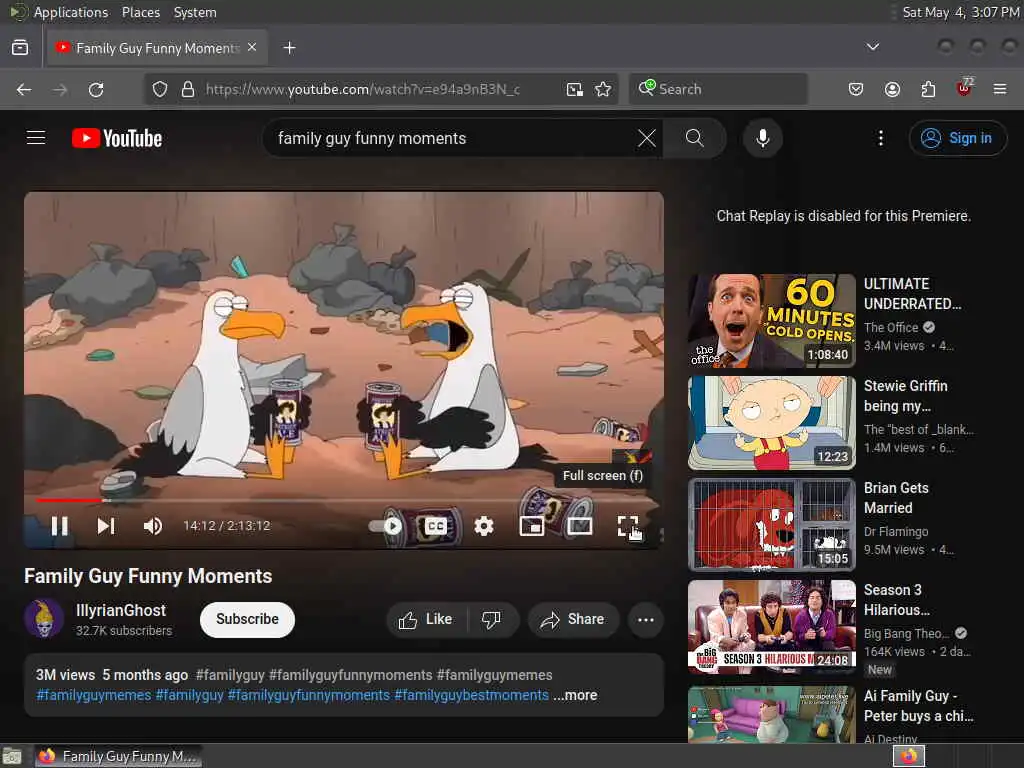
Task: Toggle closed captions CC
Action: pyautogui.click(x=436, y=526)
